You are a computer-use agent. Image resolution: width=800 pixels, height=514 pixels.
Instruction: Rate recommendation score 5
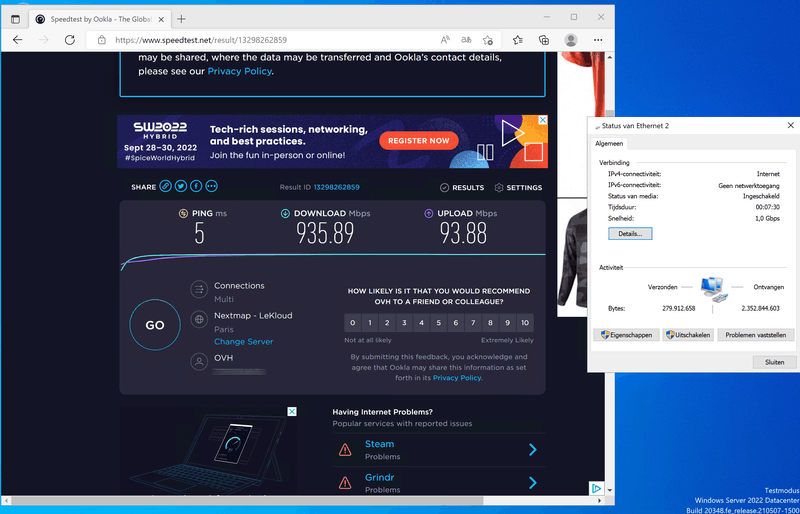pos(439,323)
